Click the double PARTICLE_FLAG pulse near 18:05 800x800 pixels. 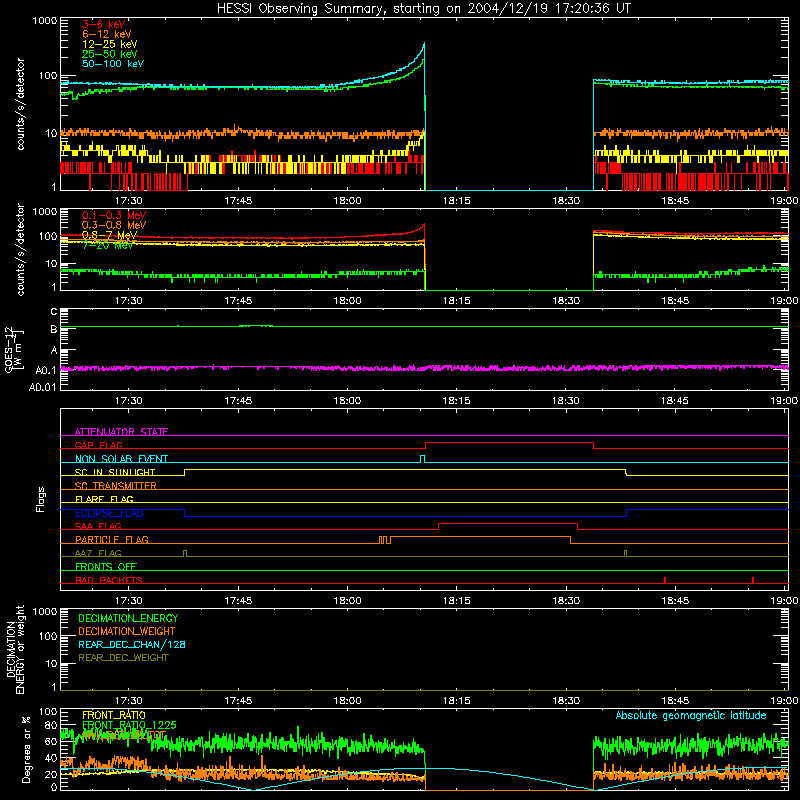click(385, 540)
